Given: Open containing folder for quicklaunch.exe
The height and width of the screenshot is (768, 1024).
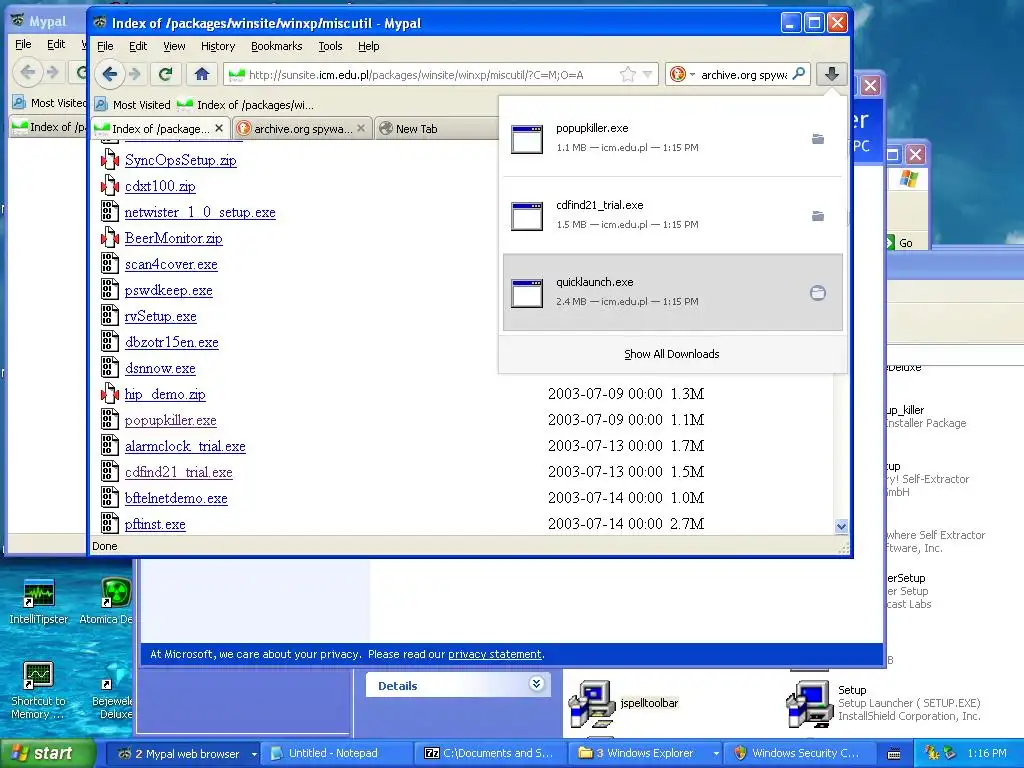Looking at the screenshot, I should (x=818, y=293).
